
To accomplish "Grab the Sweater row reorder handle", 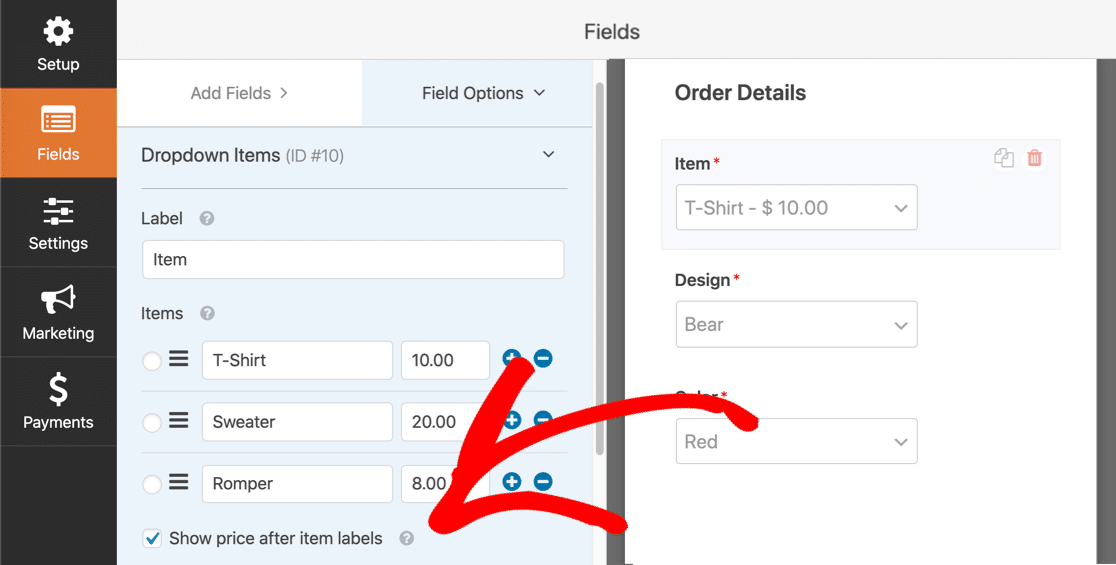I will [179, 421].
